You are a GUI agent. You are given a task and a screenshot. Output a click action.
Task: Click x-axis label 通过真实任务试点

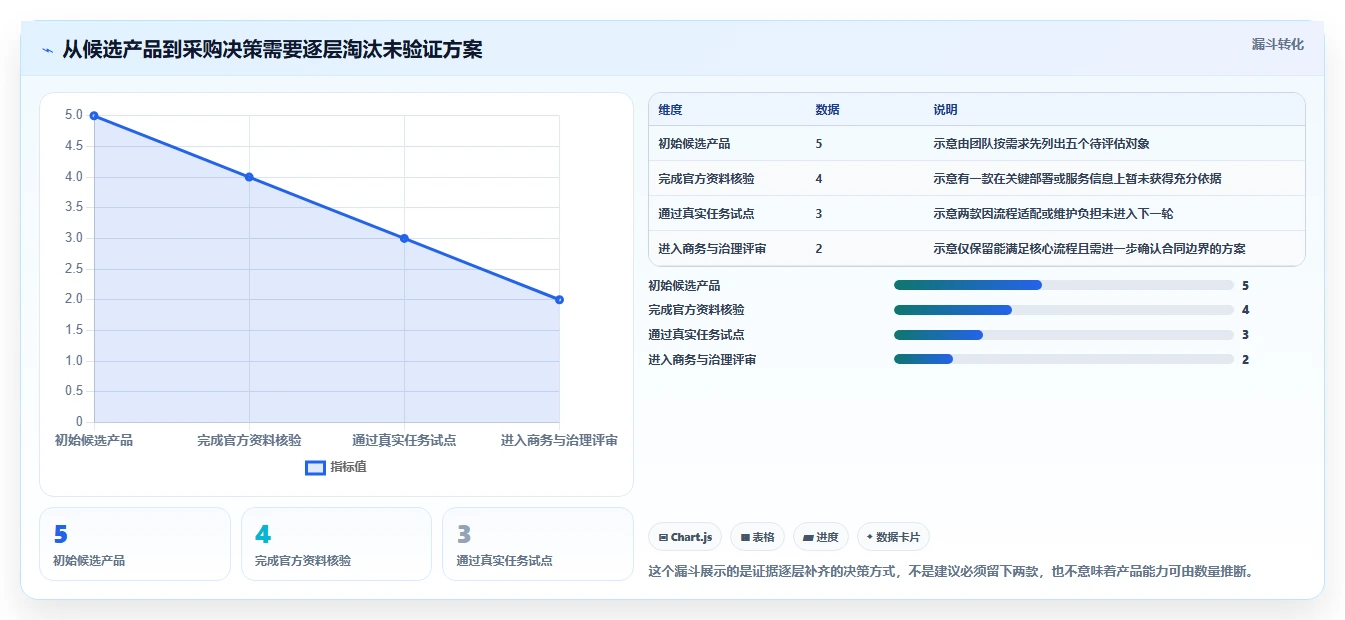(x=404, y=440)
